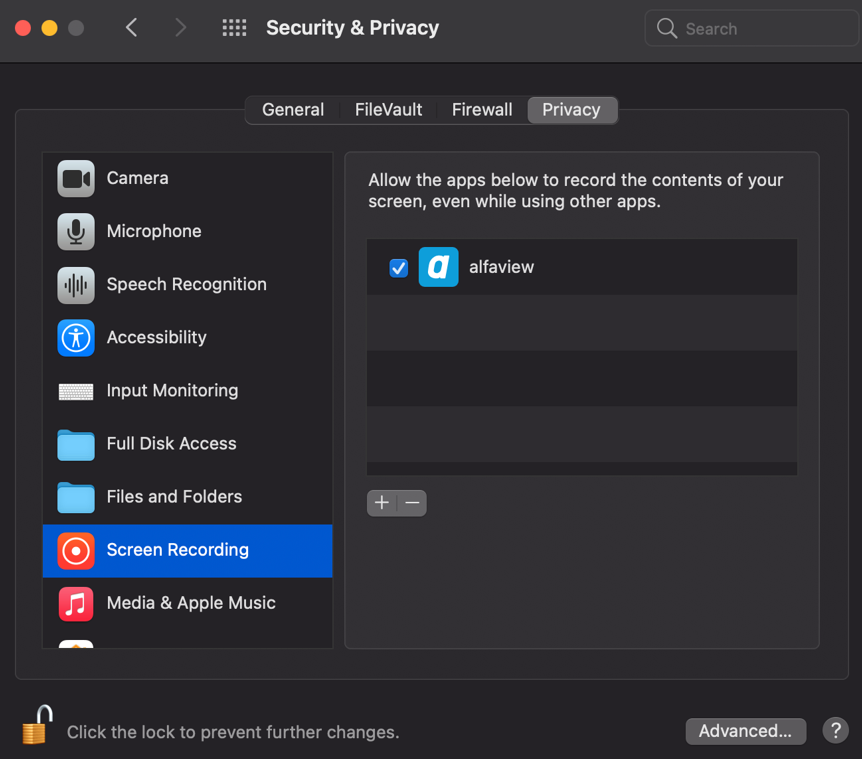This screenshot has width=862, height=759.
Task: Select the Full Disk Access category
Action: 171,443
